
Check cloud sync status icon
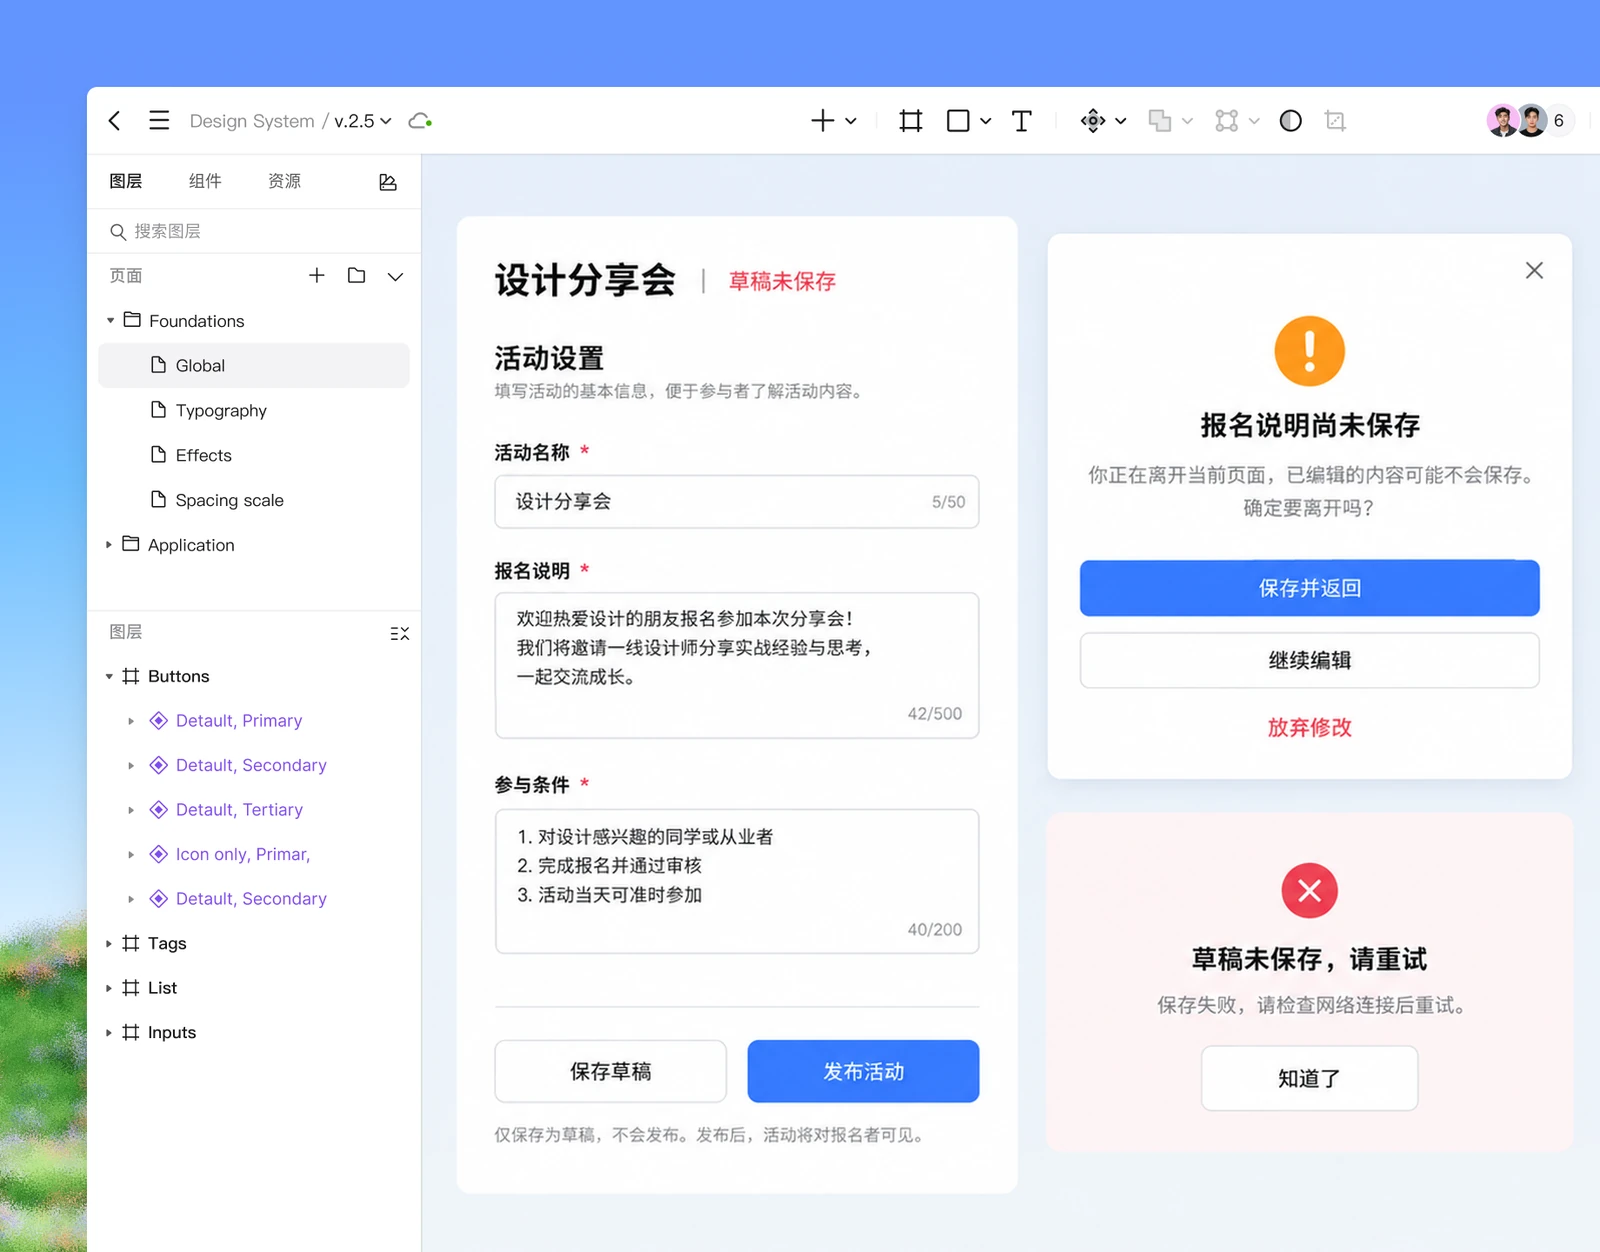(420, 121)
